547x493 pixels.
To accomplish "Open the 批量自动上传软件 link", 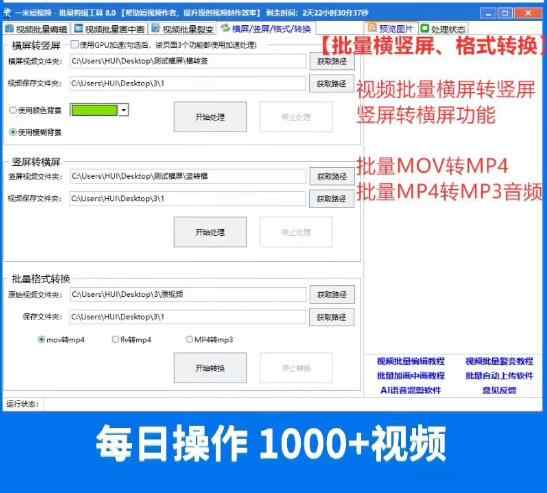I will click(499, 375).
